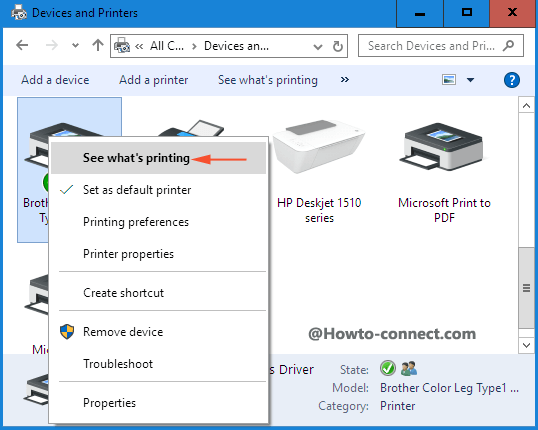Click the Forward navigation arrow
The width and height of the screenshot is (538, 430).
coord(52,45)
